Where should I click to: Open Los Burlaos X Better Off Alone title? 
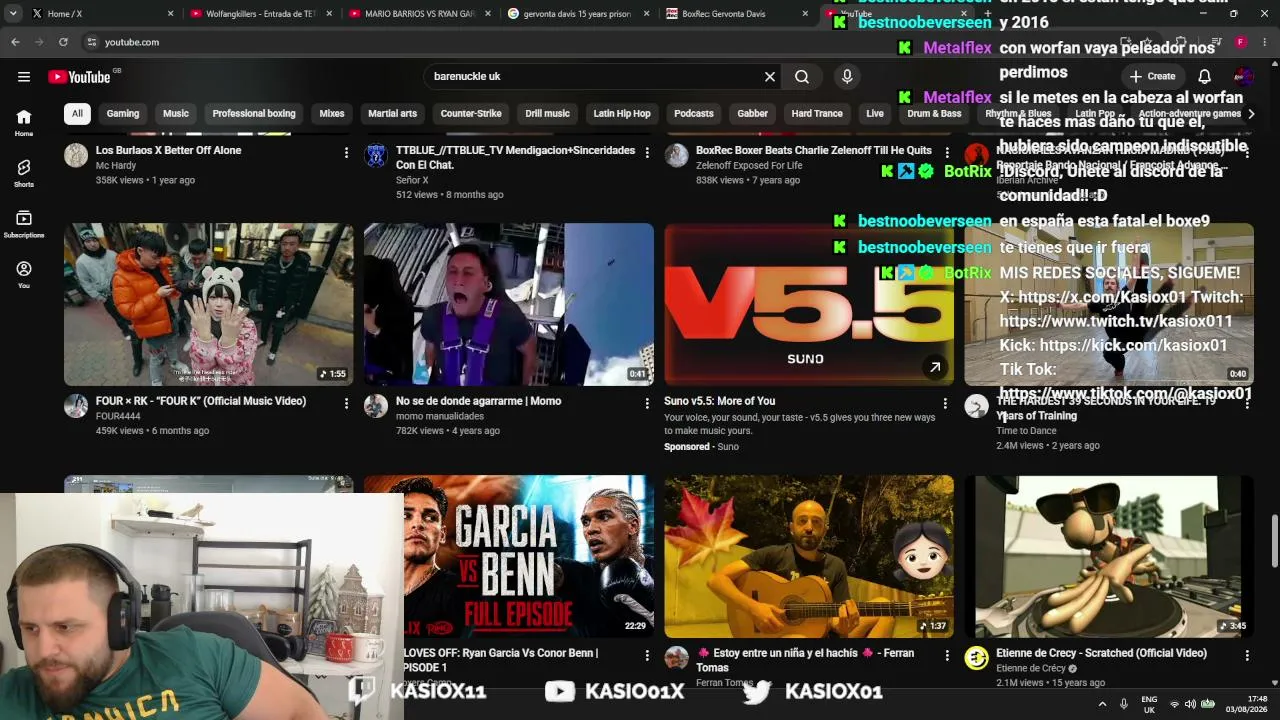pyautogui.click(x=168, y=150)
